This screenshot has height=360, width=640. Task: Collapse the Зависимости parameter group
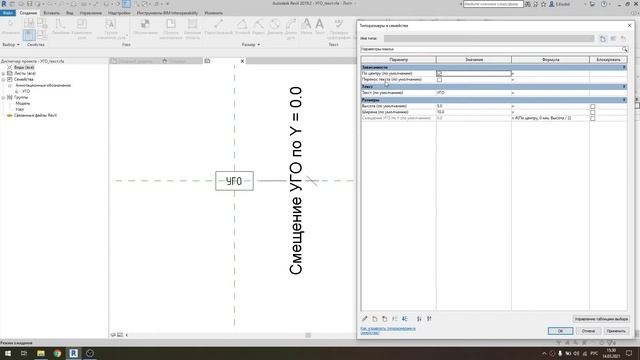(624, 67)
